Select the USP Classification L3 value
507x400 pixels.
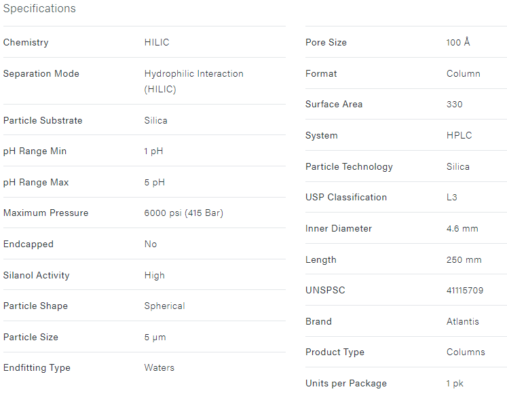pos(452,197)
